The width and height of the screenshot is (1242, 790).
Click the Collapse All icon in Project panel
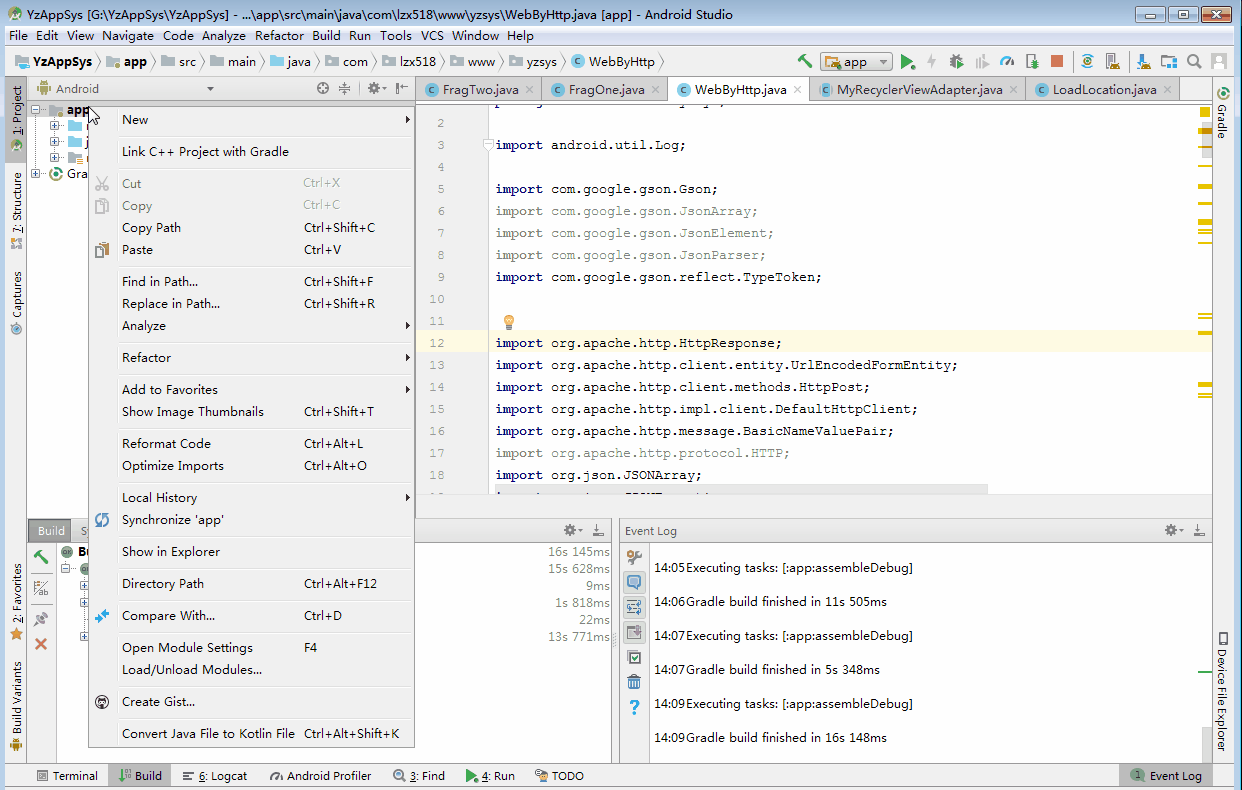[344, 88]
